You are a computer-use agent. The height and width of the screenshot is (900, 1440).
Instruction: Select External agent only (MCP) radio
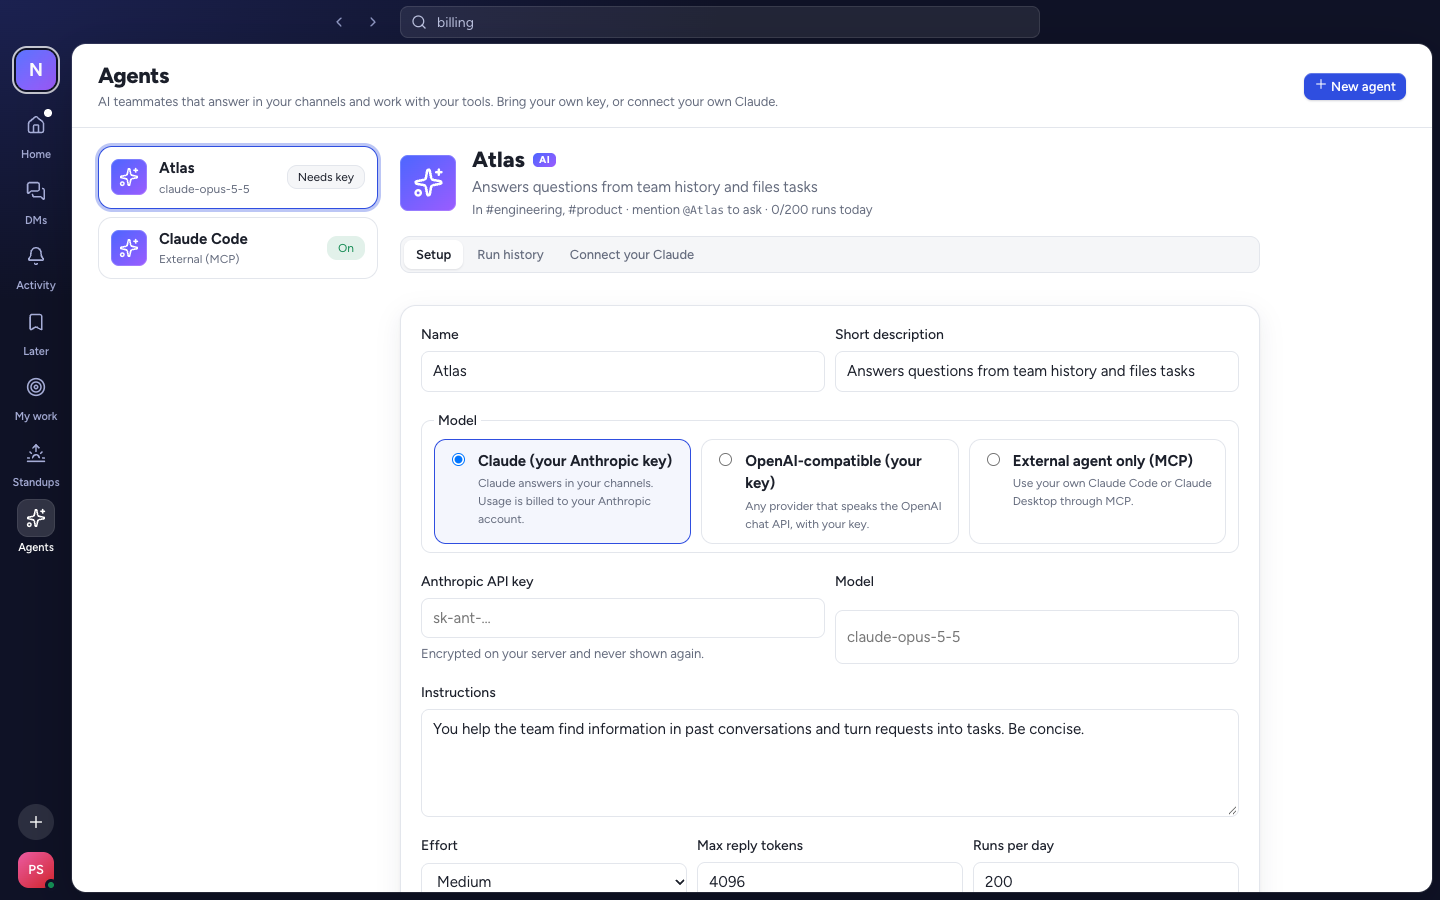coord(993,460)
